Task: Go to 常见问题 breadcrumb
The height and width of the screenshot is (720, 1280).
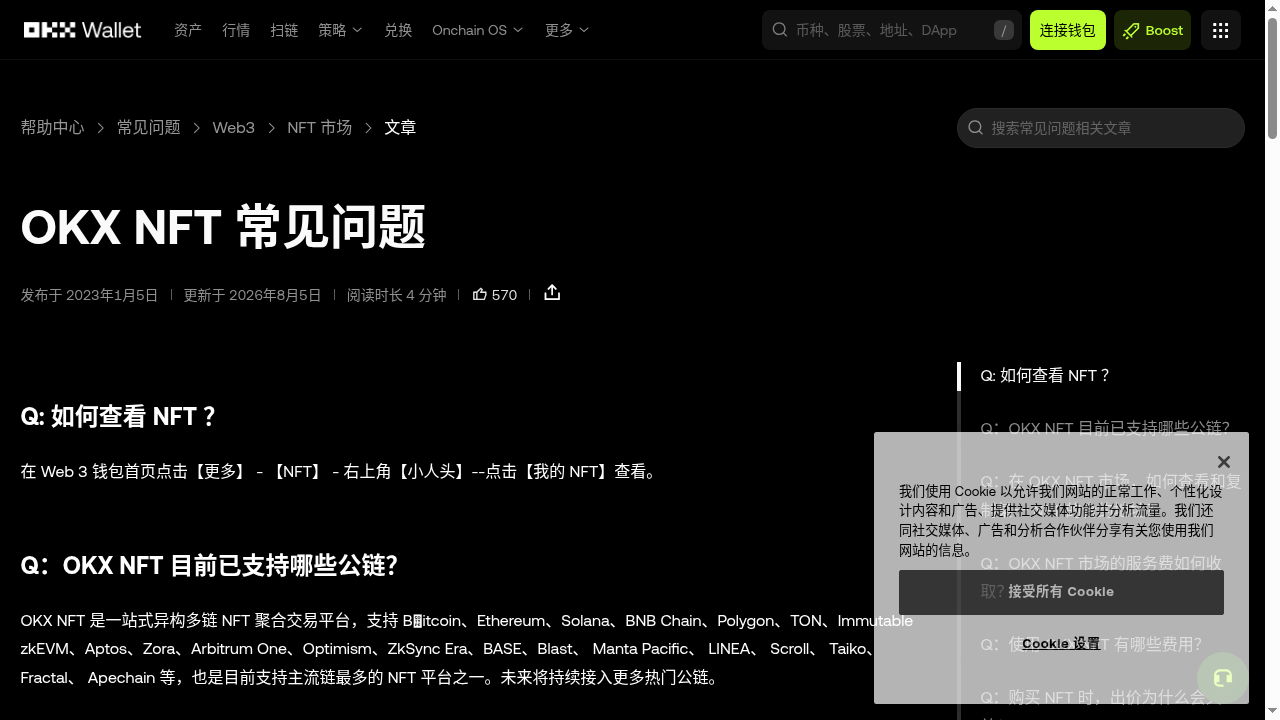Action: pyautogui.click(x=149, y=127)
